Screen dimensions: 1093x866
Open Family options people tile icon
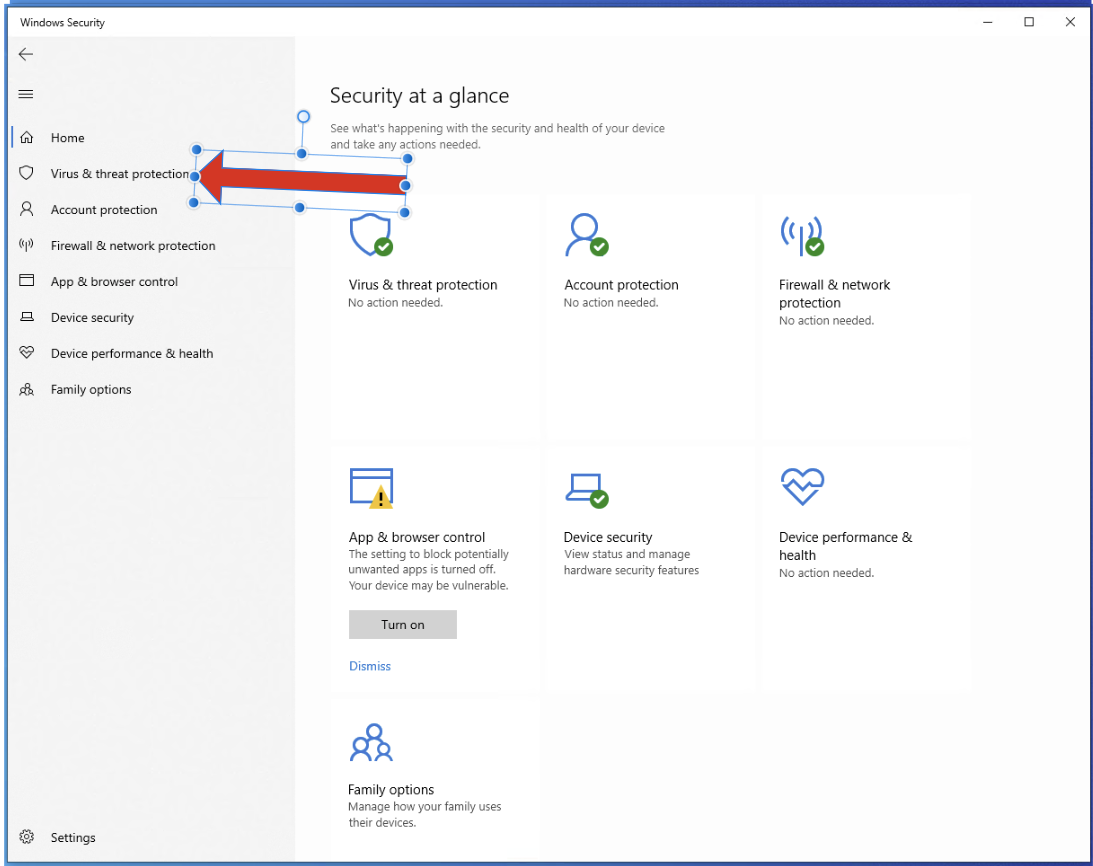tap(372, 743)
